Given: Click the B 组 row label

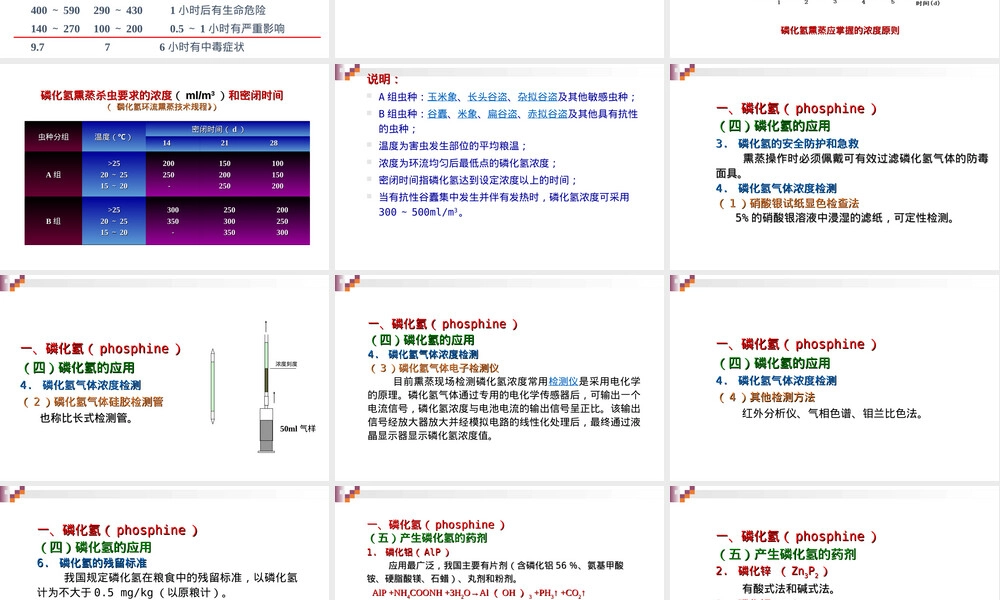Looking at the screenshot, I should pyautogui.click(x=54, y=221).
